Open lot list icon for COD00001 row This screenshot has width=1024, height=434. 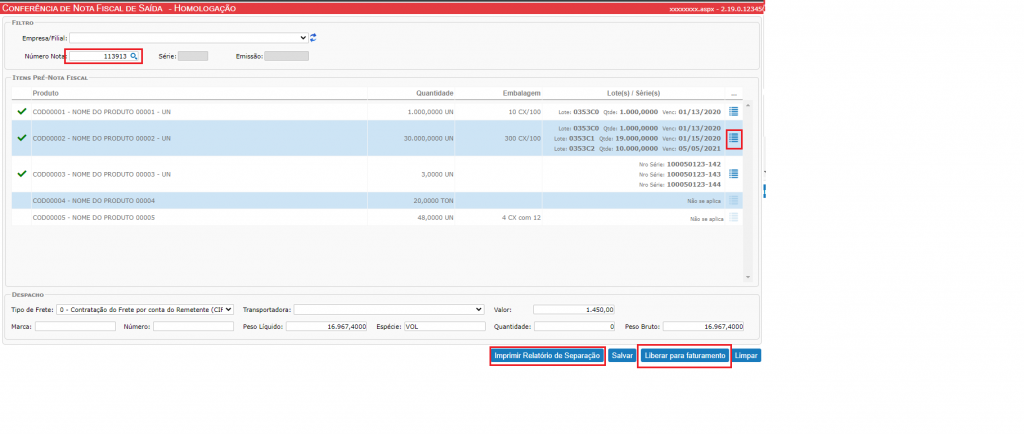click(x=733, y=112)
